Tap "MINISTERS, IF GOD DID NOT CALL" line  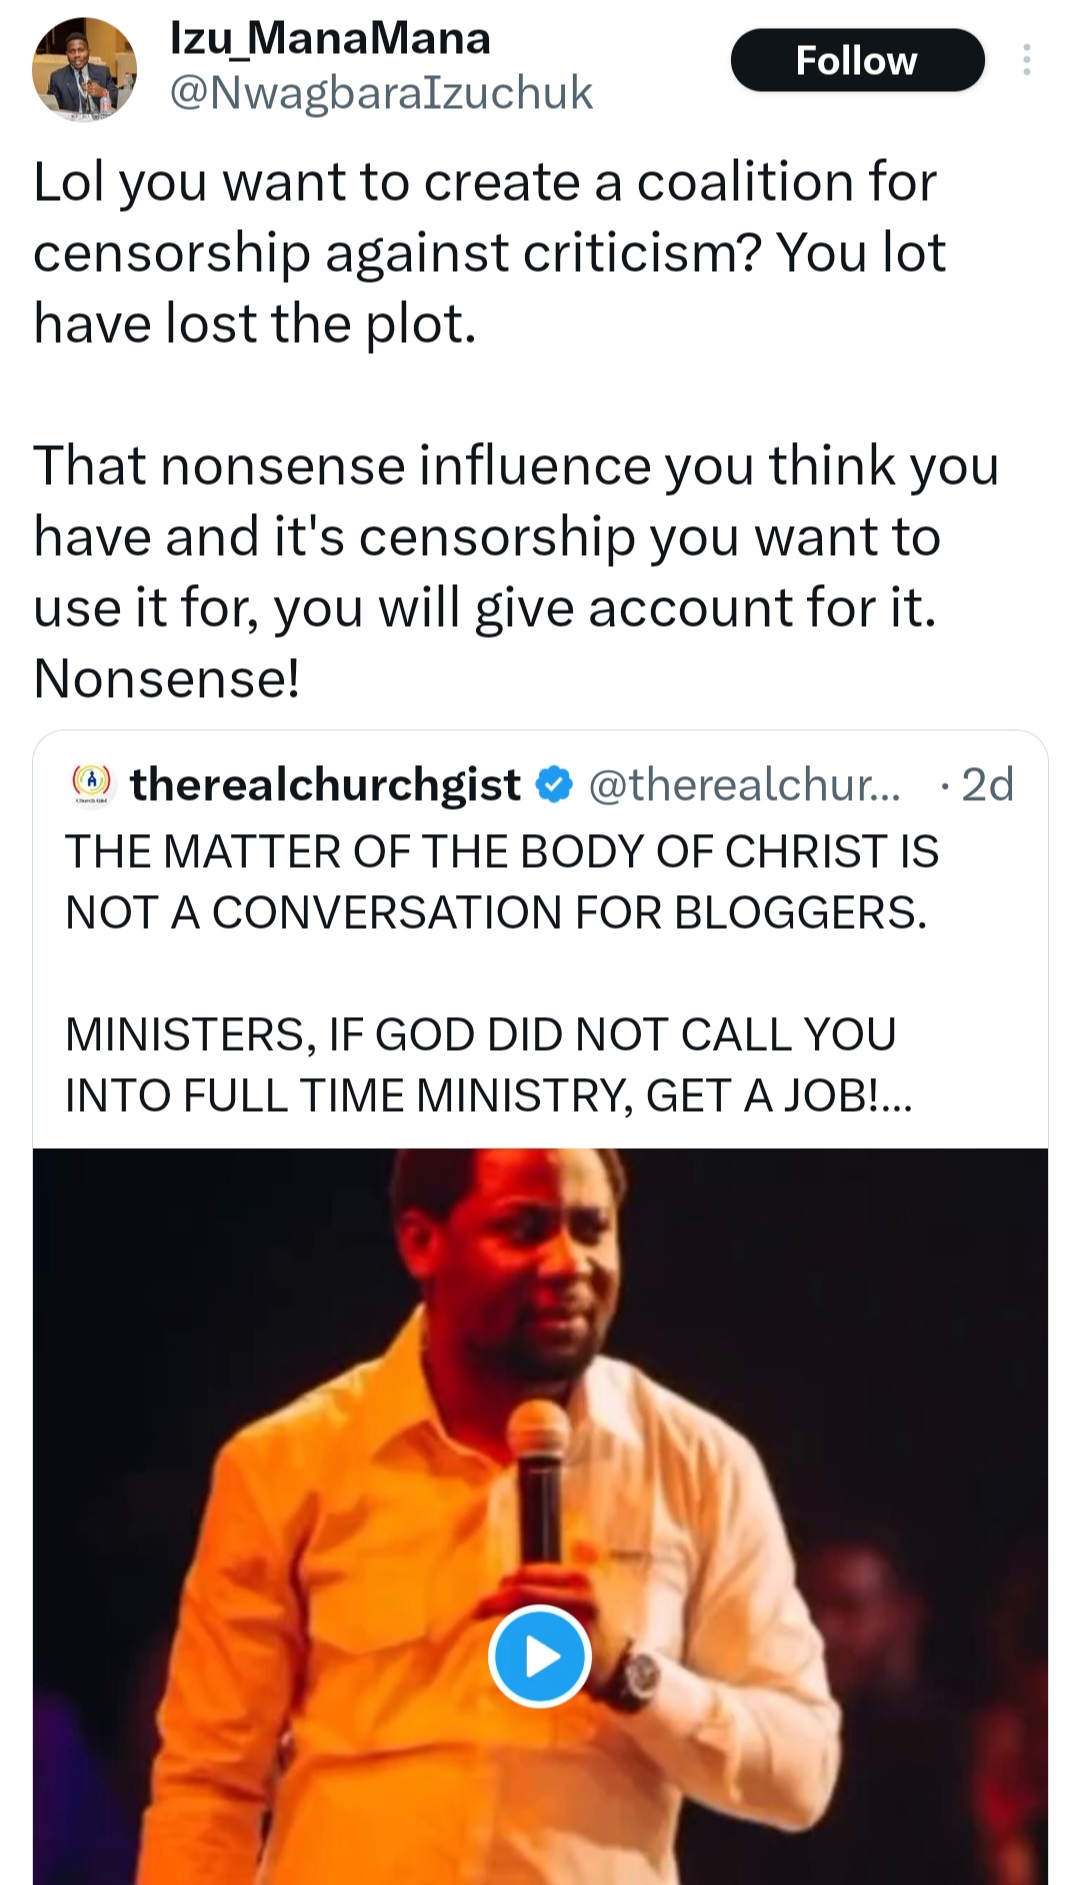coord(480,1034)
